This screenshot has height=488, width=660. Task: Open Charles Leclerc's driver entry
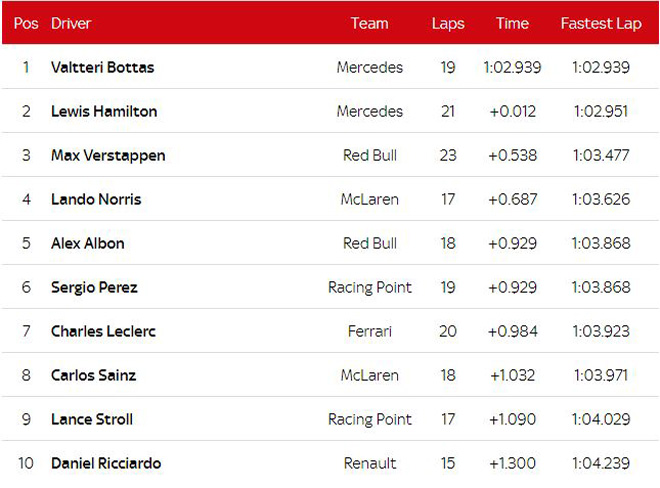103,331
